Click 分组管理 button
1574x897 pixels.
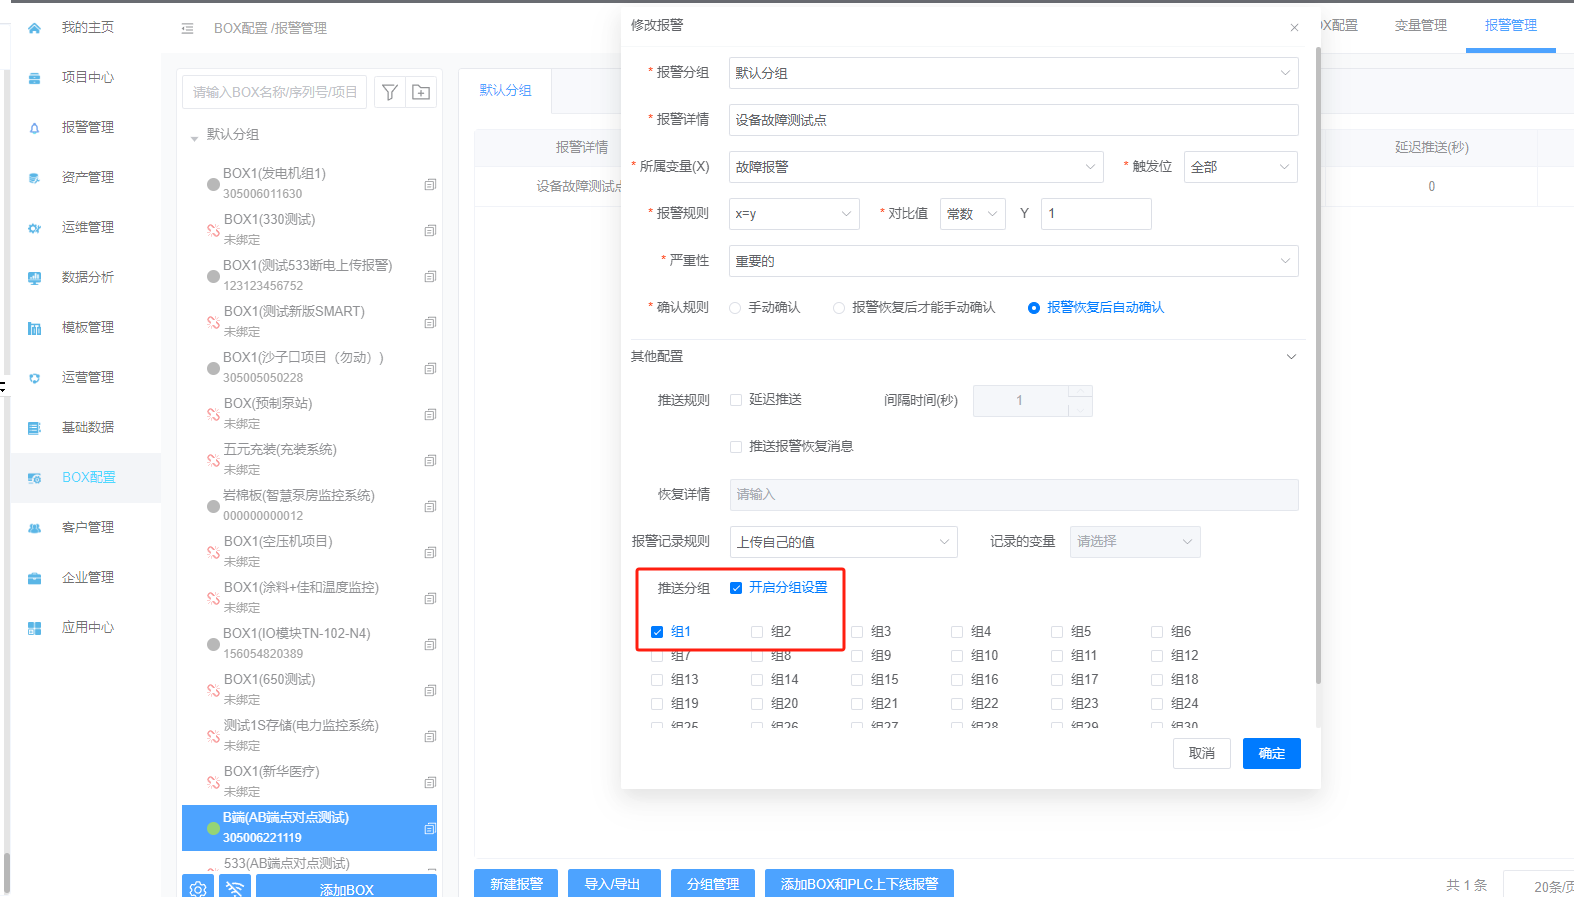tap(713, 883)
